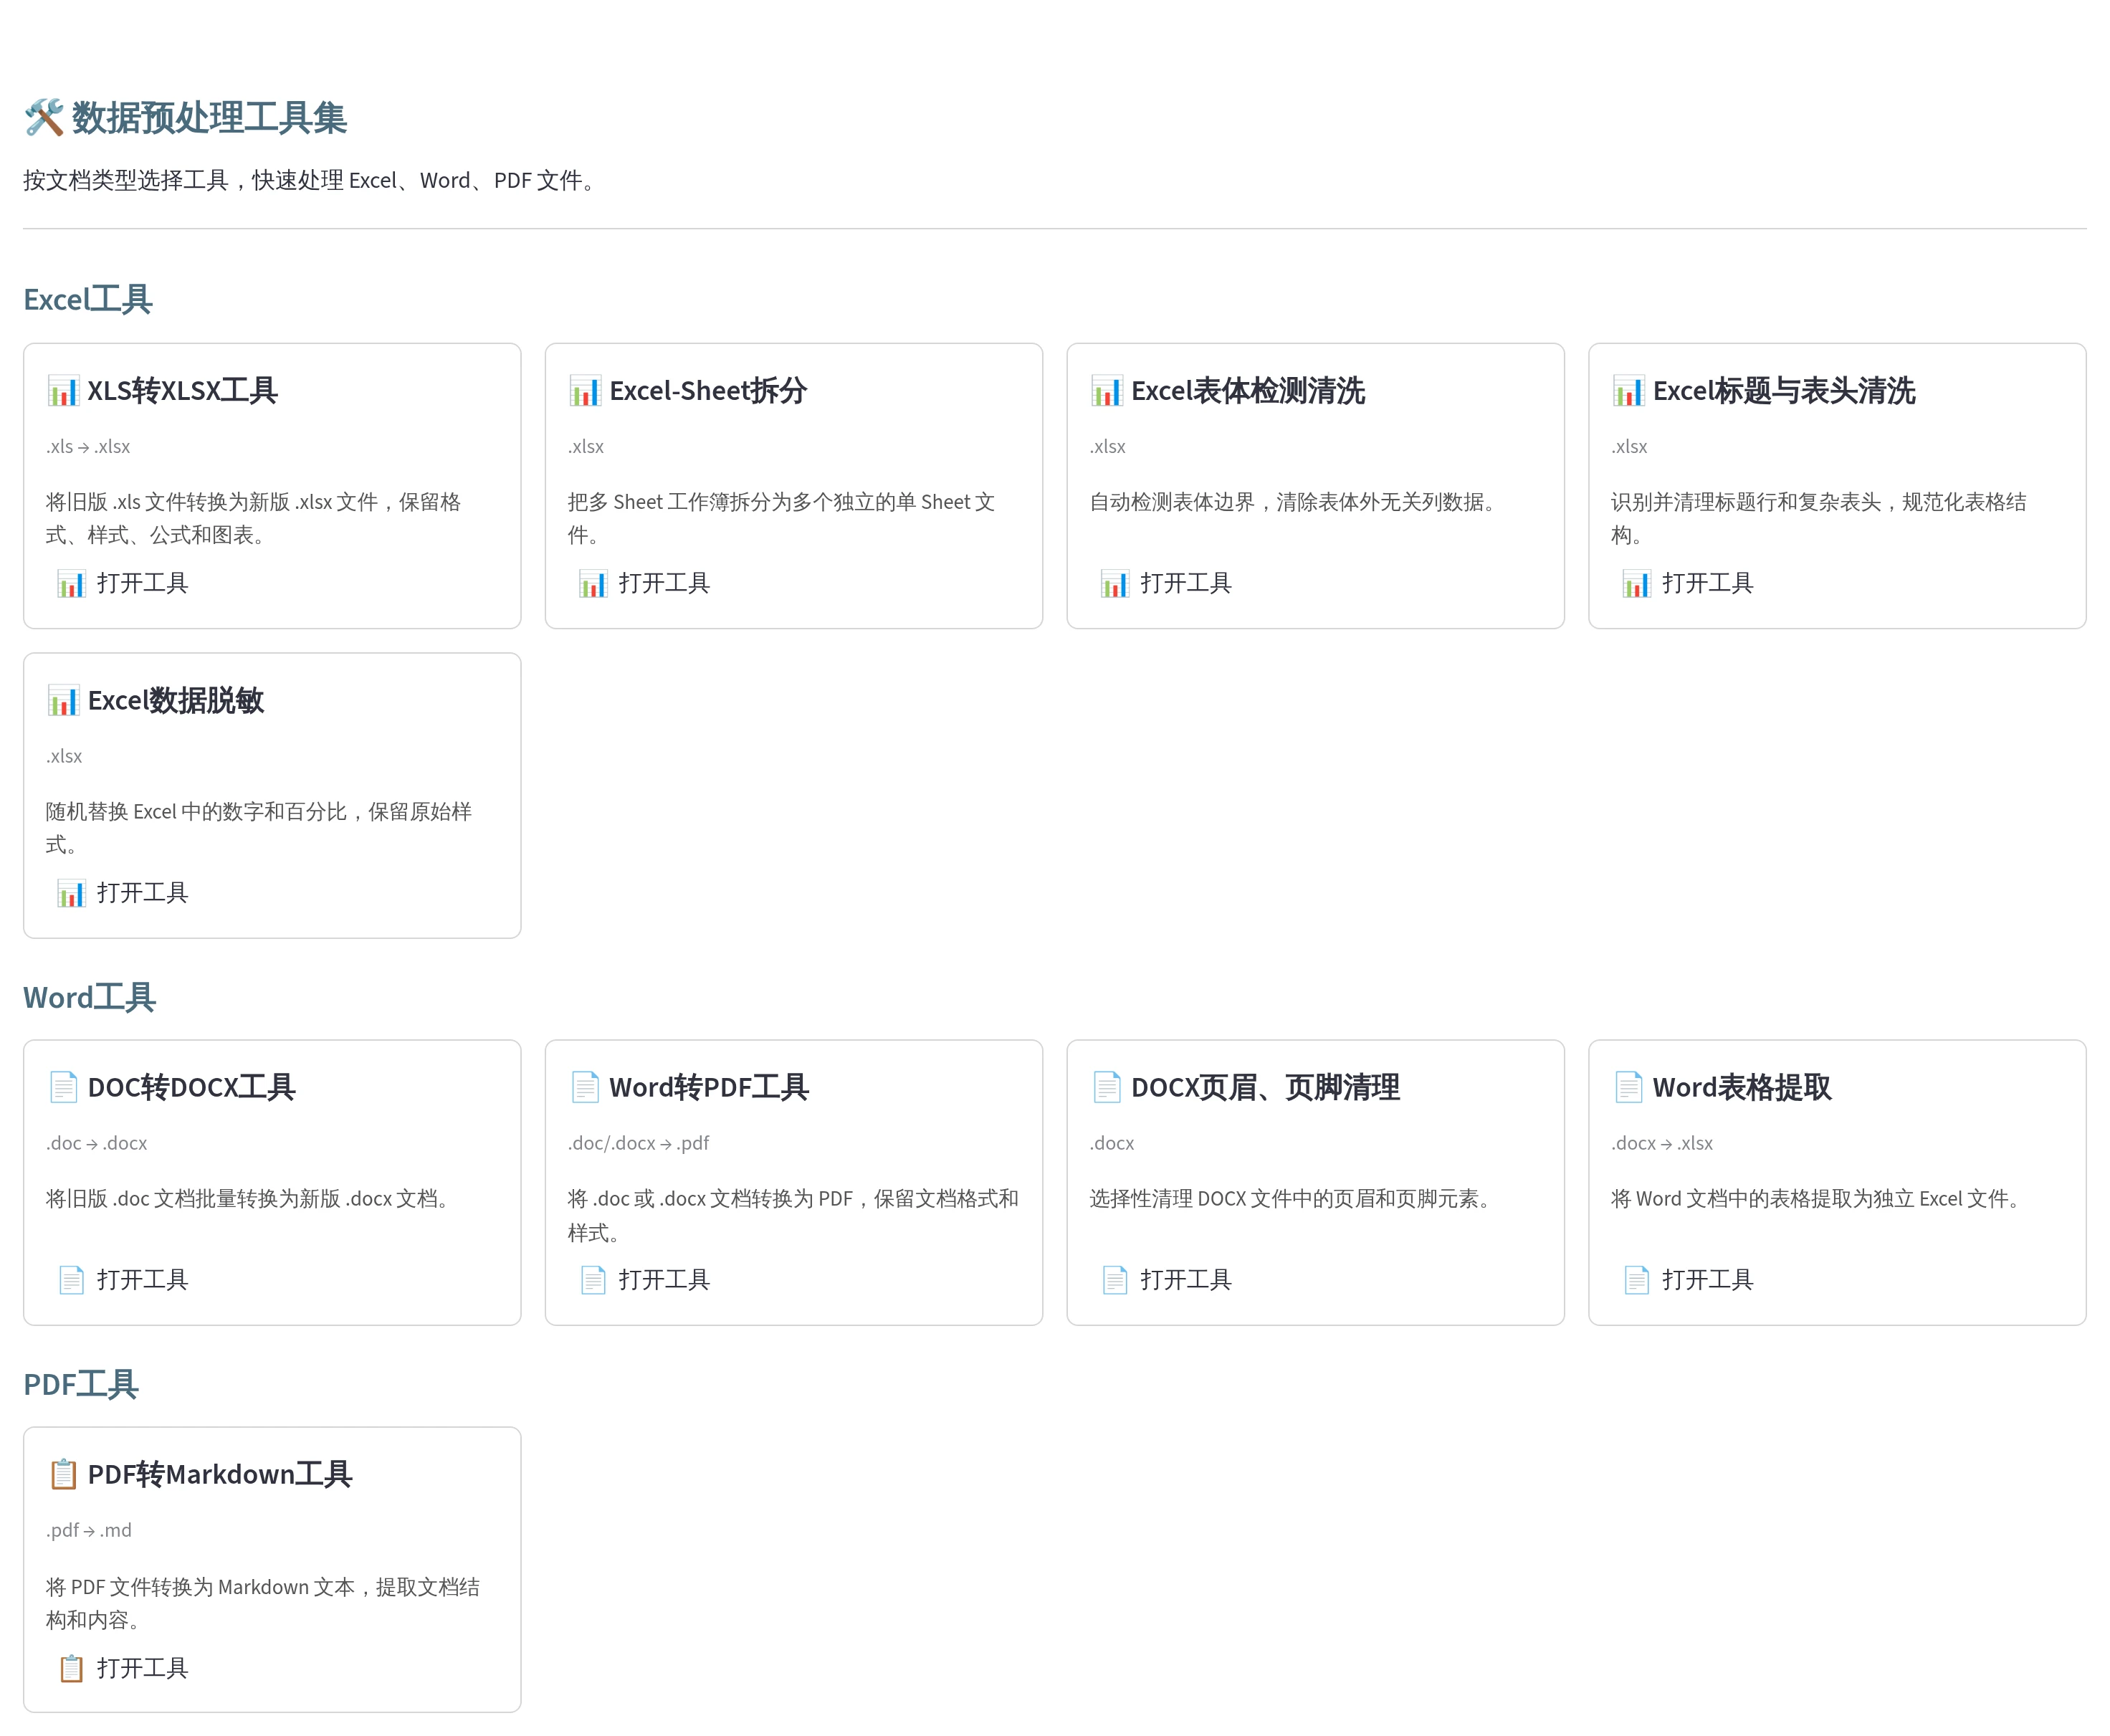Screen dimensions: 2110x1736
Task: Click the document icon beside Word表格提取 title
Action: click(x=1628, y=1087)
